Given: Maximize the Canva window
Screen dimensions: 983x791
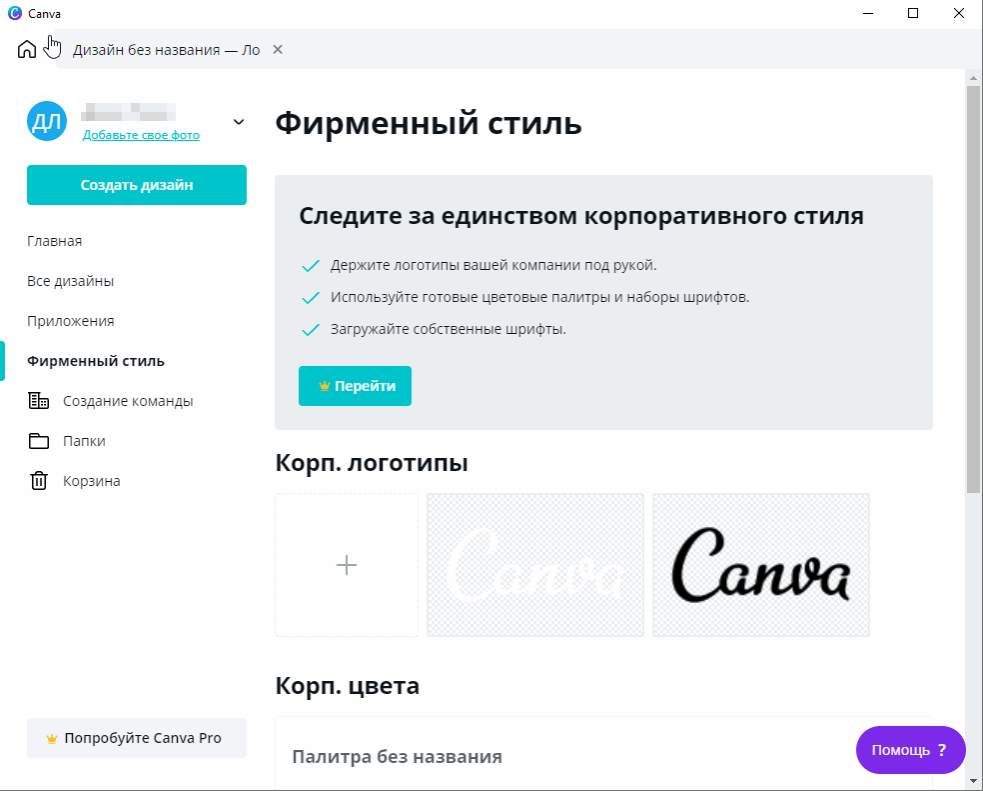Looking at the screenshot, I should coord(913,13).
